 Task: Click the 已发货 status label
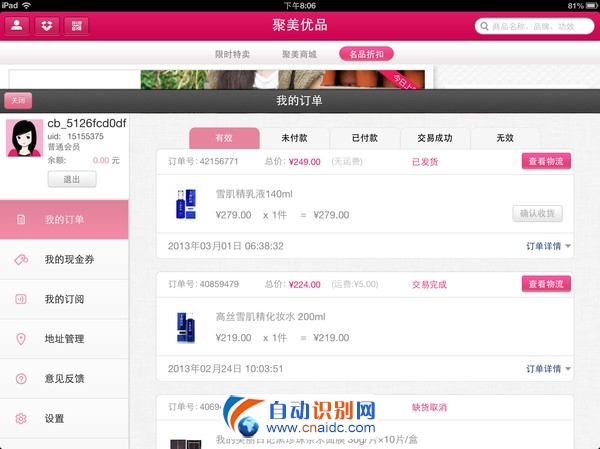(x=425, y=162)
